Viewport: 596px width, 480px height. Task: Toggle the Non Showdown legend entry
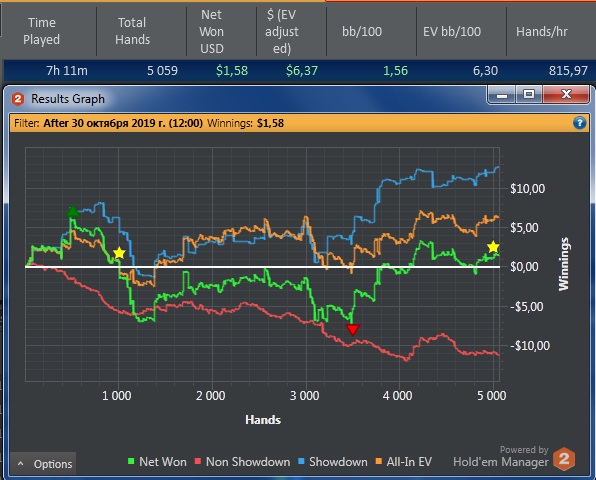(x=242, y=462)
